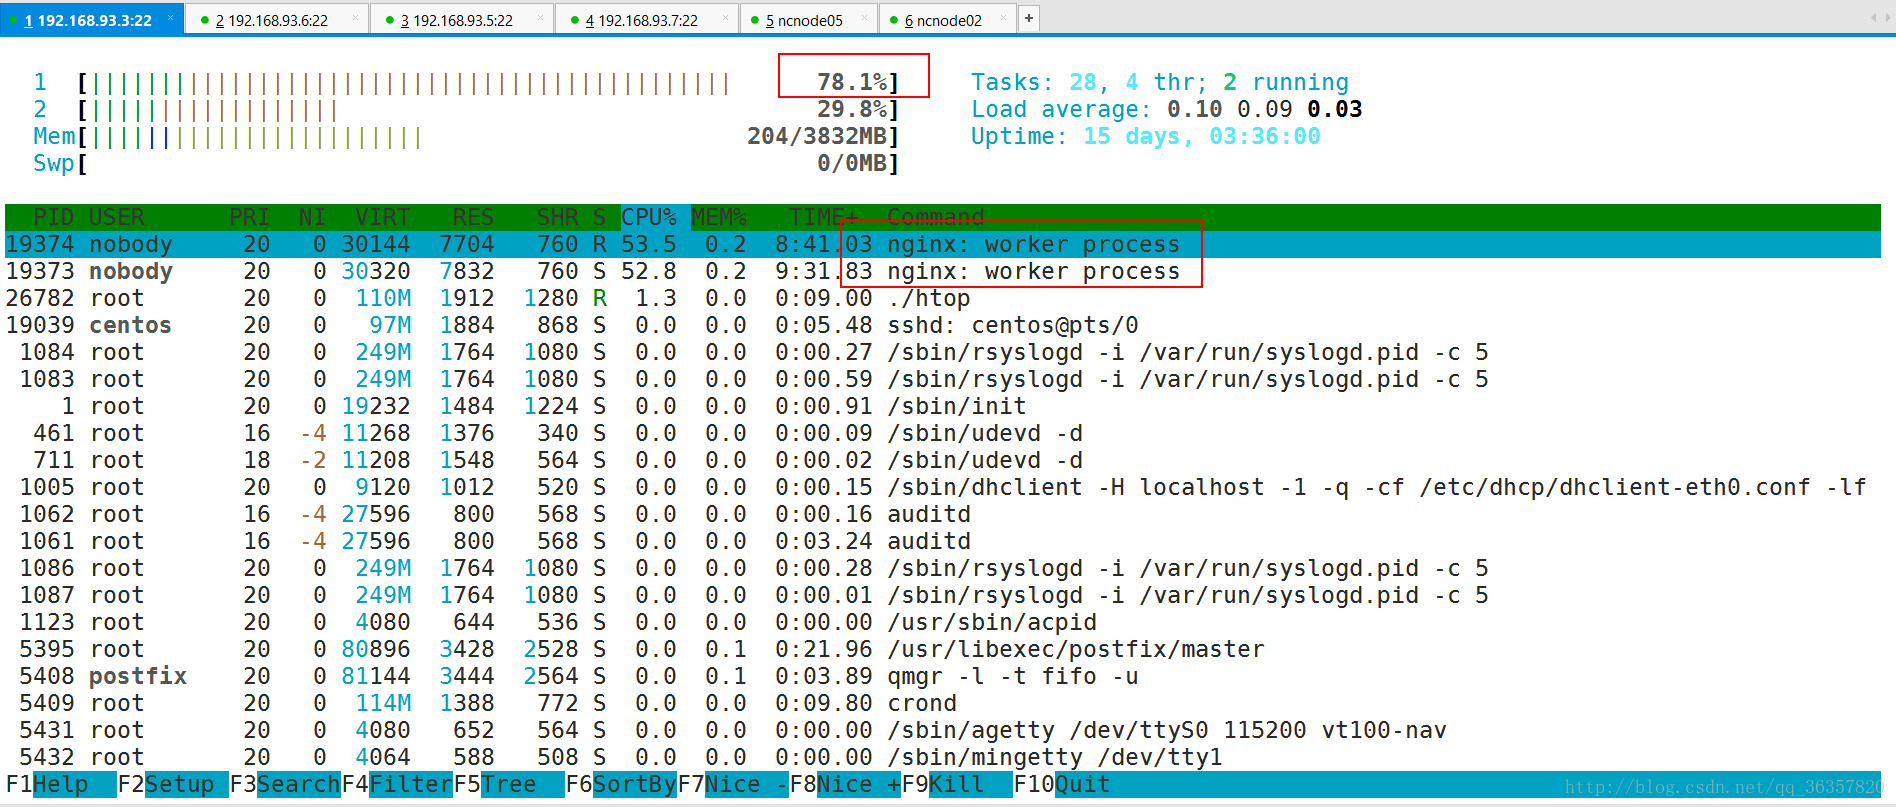Viewport: 1896px width, 807px height.
Task: Click F10 Quit in htop footer
Action: (1062, 784)
